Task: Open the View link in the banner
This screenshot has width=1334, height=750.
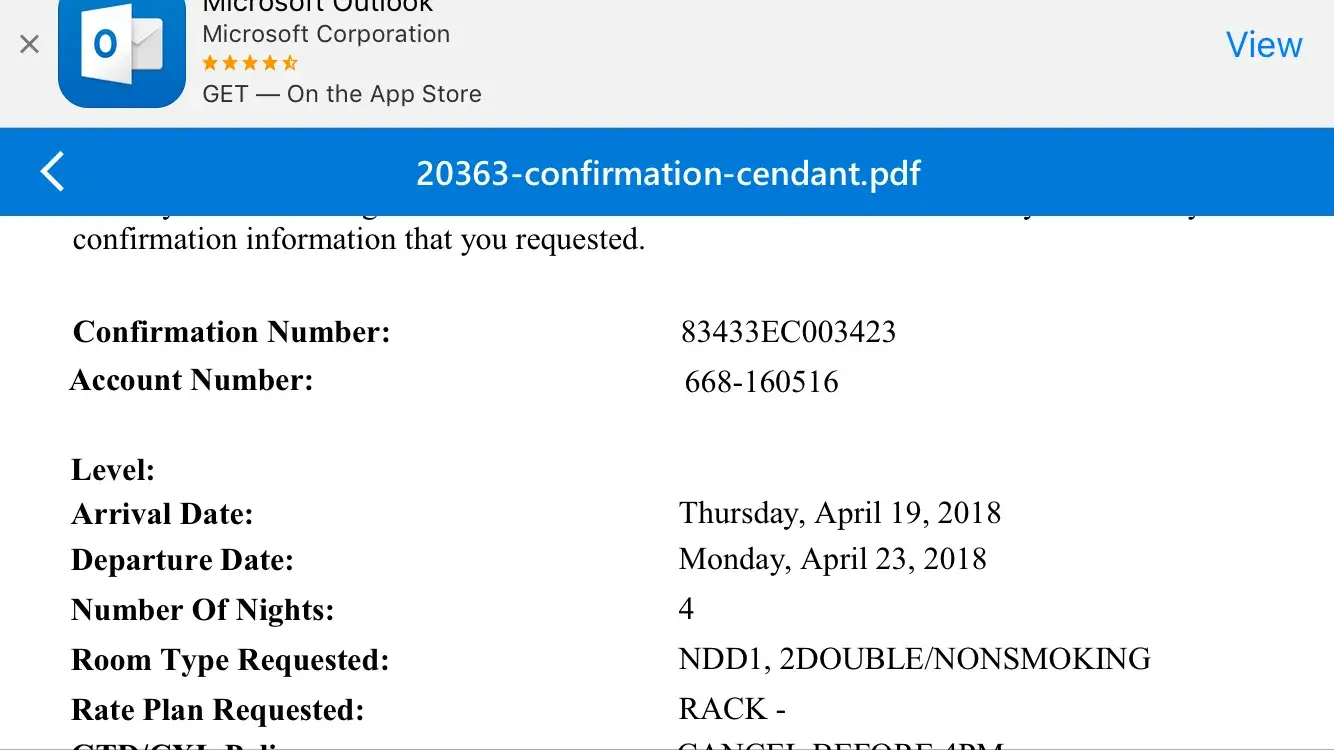Action: click(1264, 45)
